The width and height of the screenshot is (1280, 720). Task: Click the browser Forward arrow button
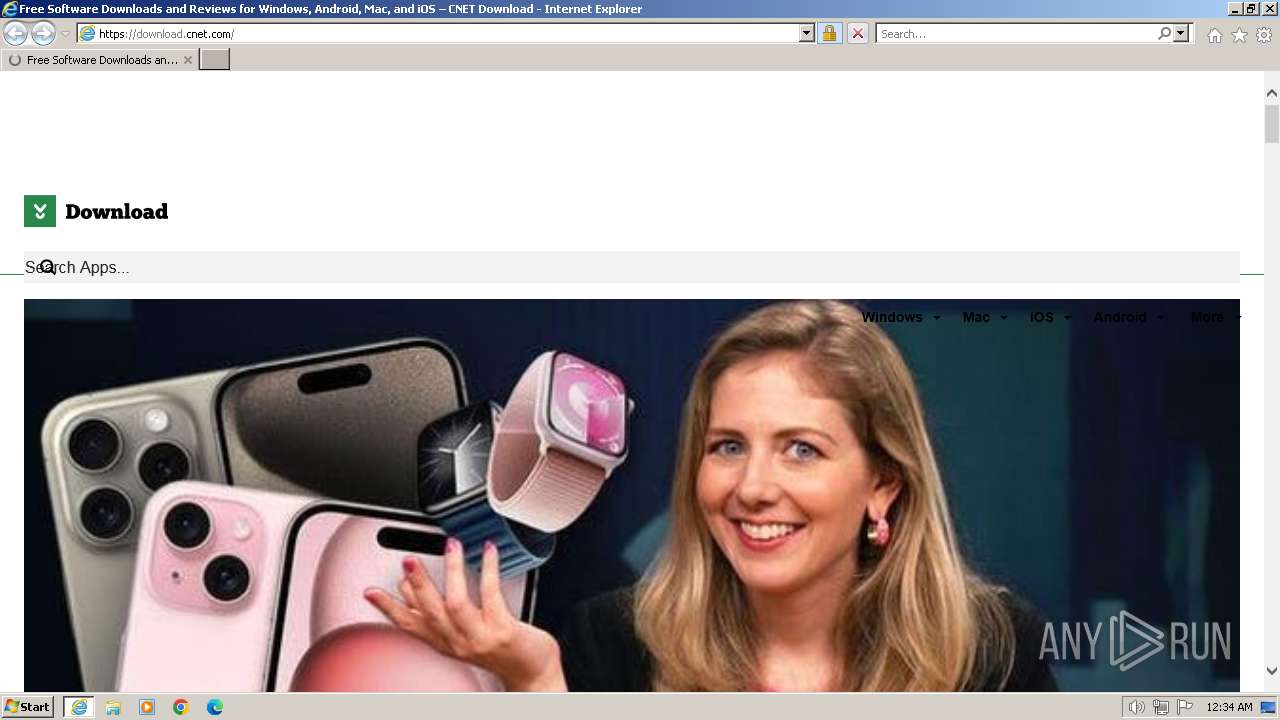[43, 34]
